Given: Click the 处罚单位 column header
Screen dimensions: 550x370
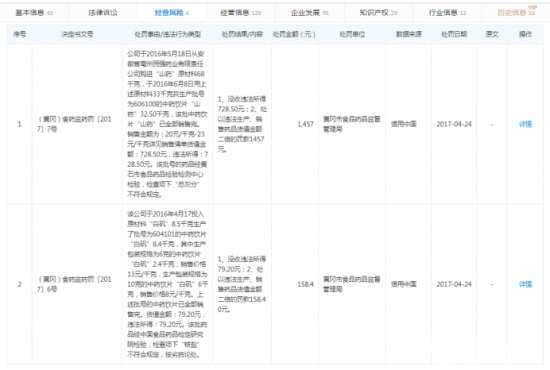Looking at the screenshot, I should point(352,34).
